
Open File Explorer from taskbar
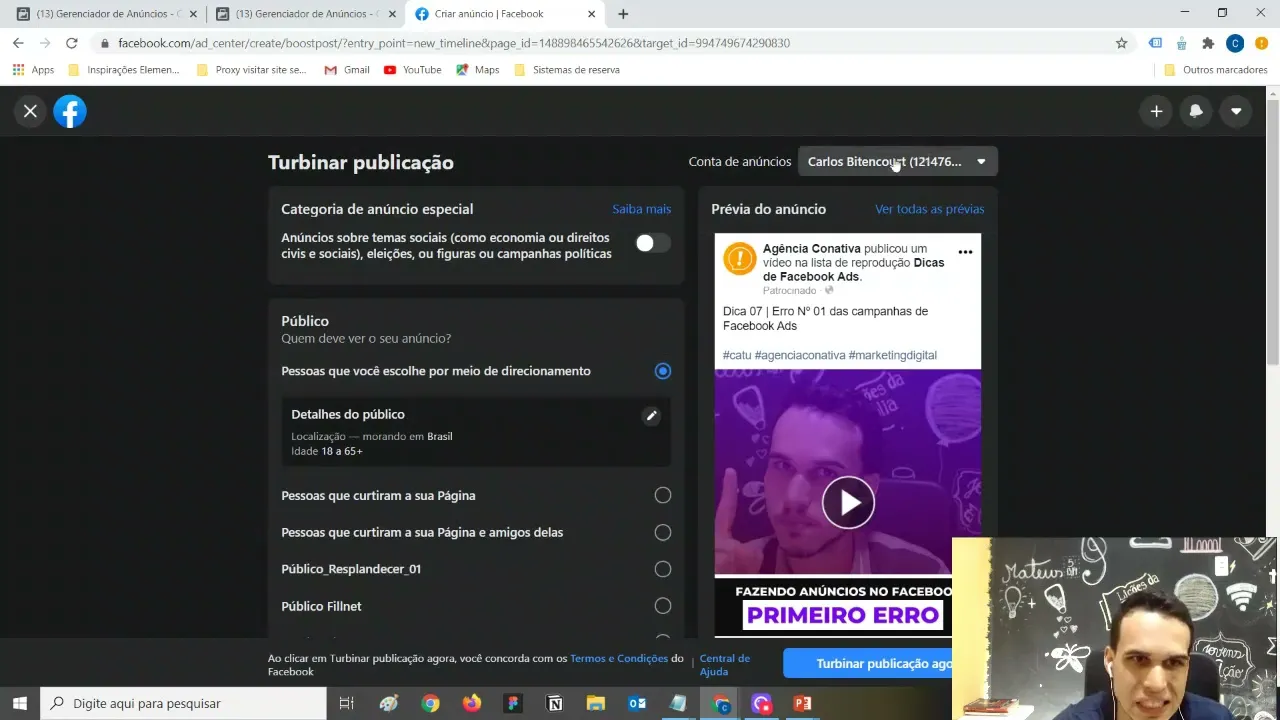pyautogui.click(x=596, y=703)
